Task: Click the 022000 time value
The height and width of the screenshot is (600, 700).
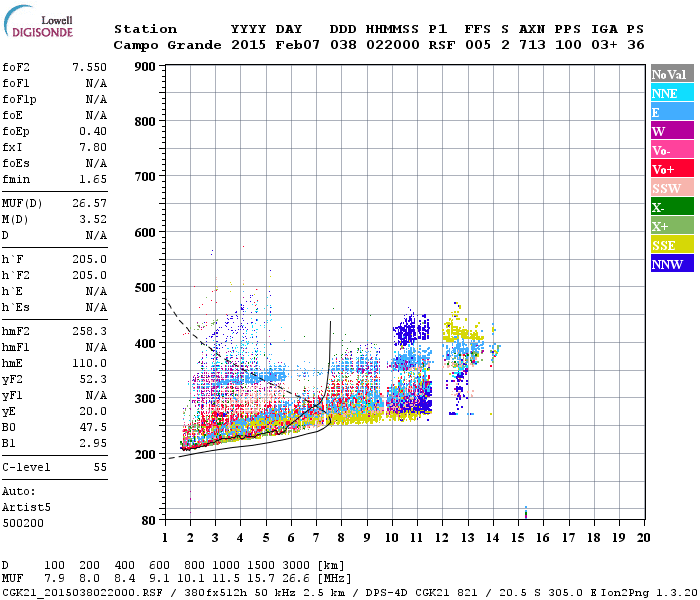Action: pos(393,45)
